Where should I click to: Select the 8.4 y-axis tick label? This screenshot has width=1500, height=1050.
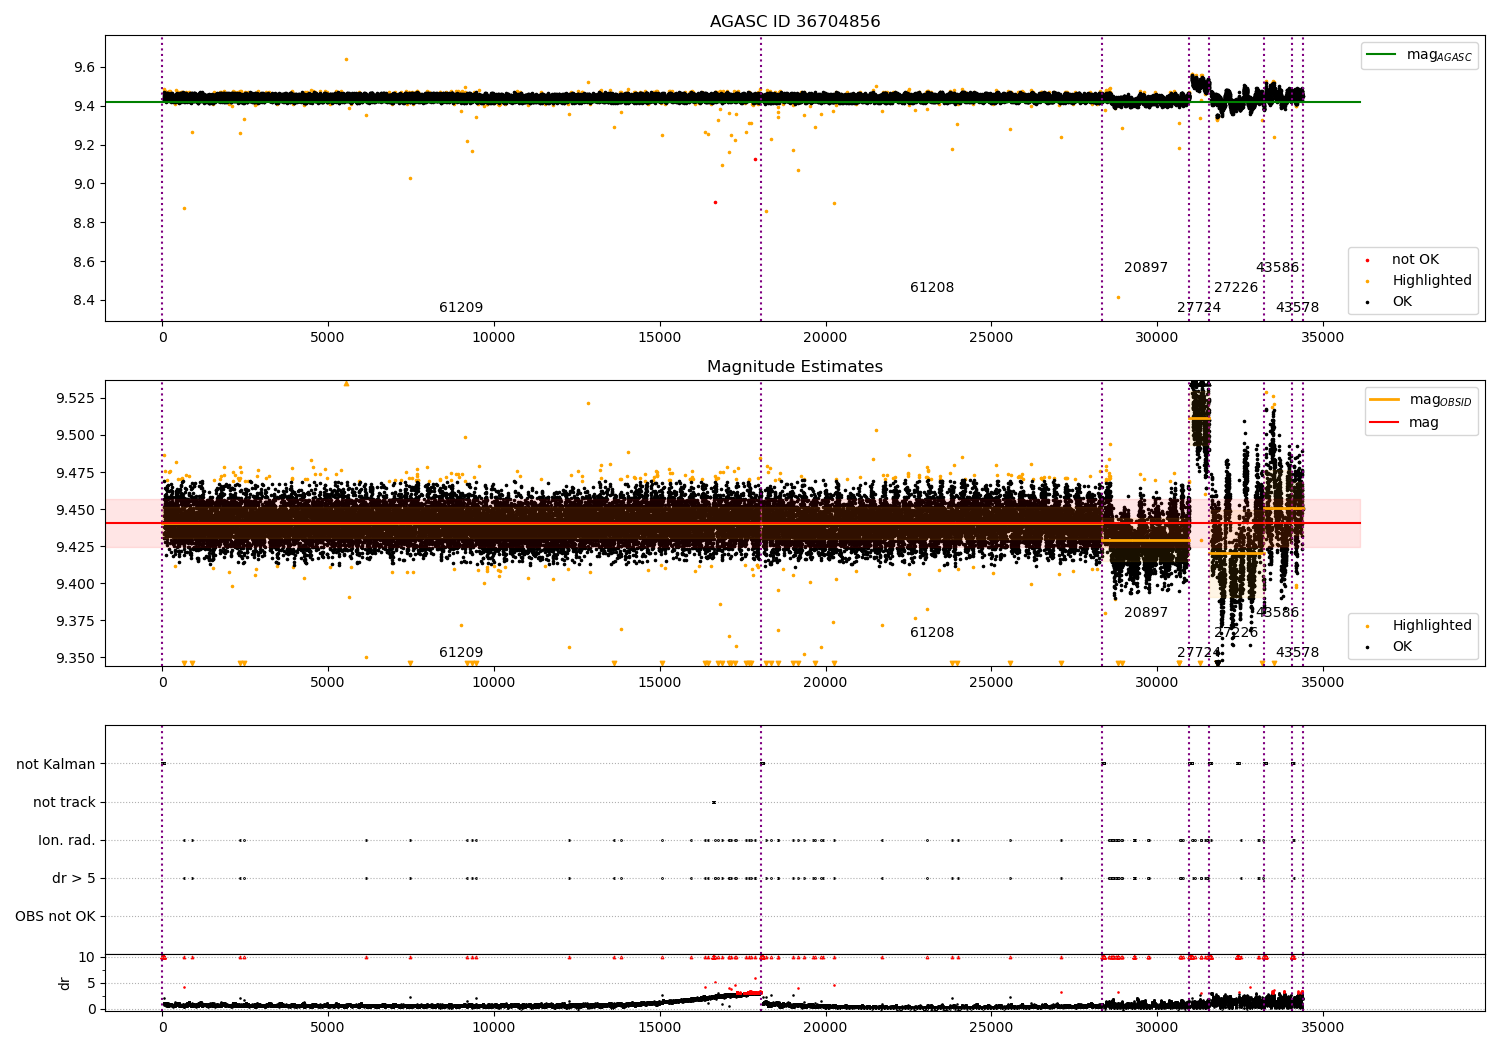point(84,300)
